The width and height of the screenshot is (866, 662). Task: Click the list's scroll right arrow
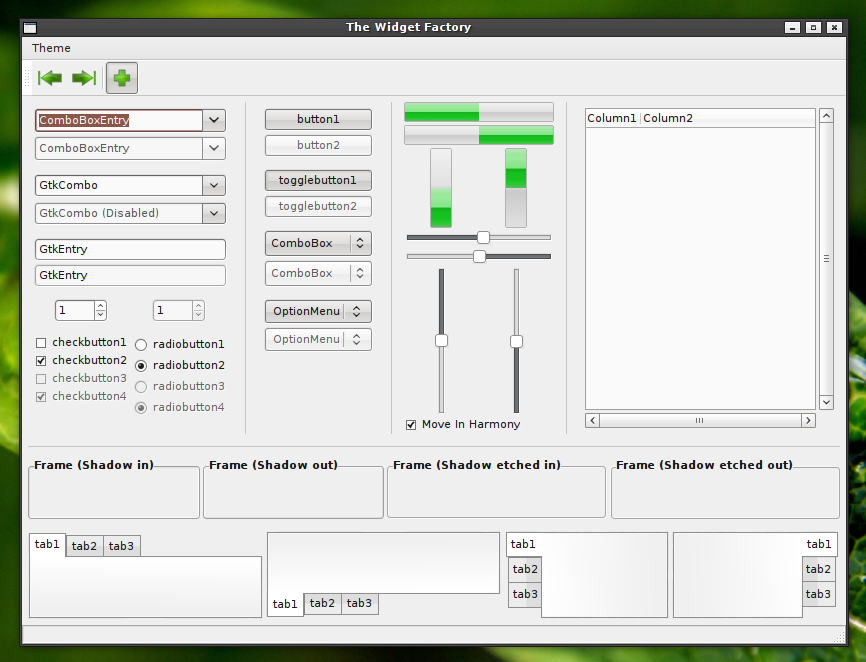click(x=809, y=421)
